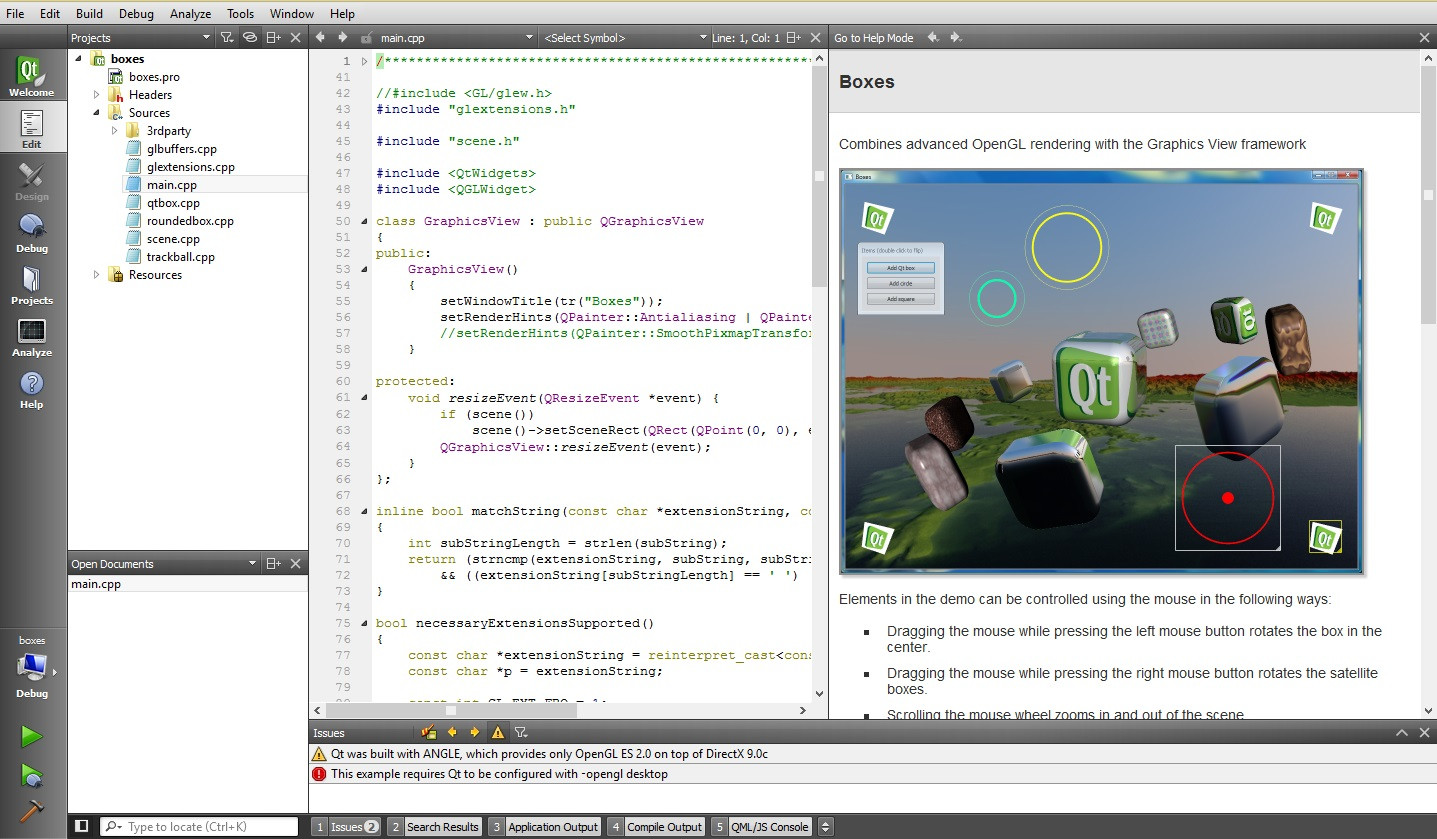Build the project with the hammer icon

32,811
